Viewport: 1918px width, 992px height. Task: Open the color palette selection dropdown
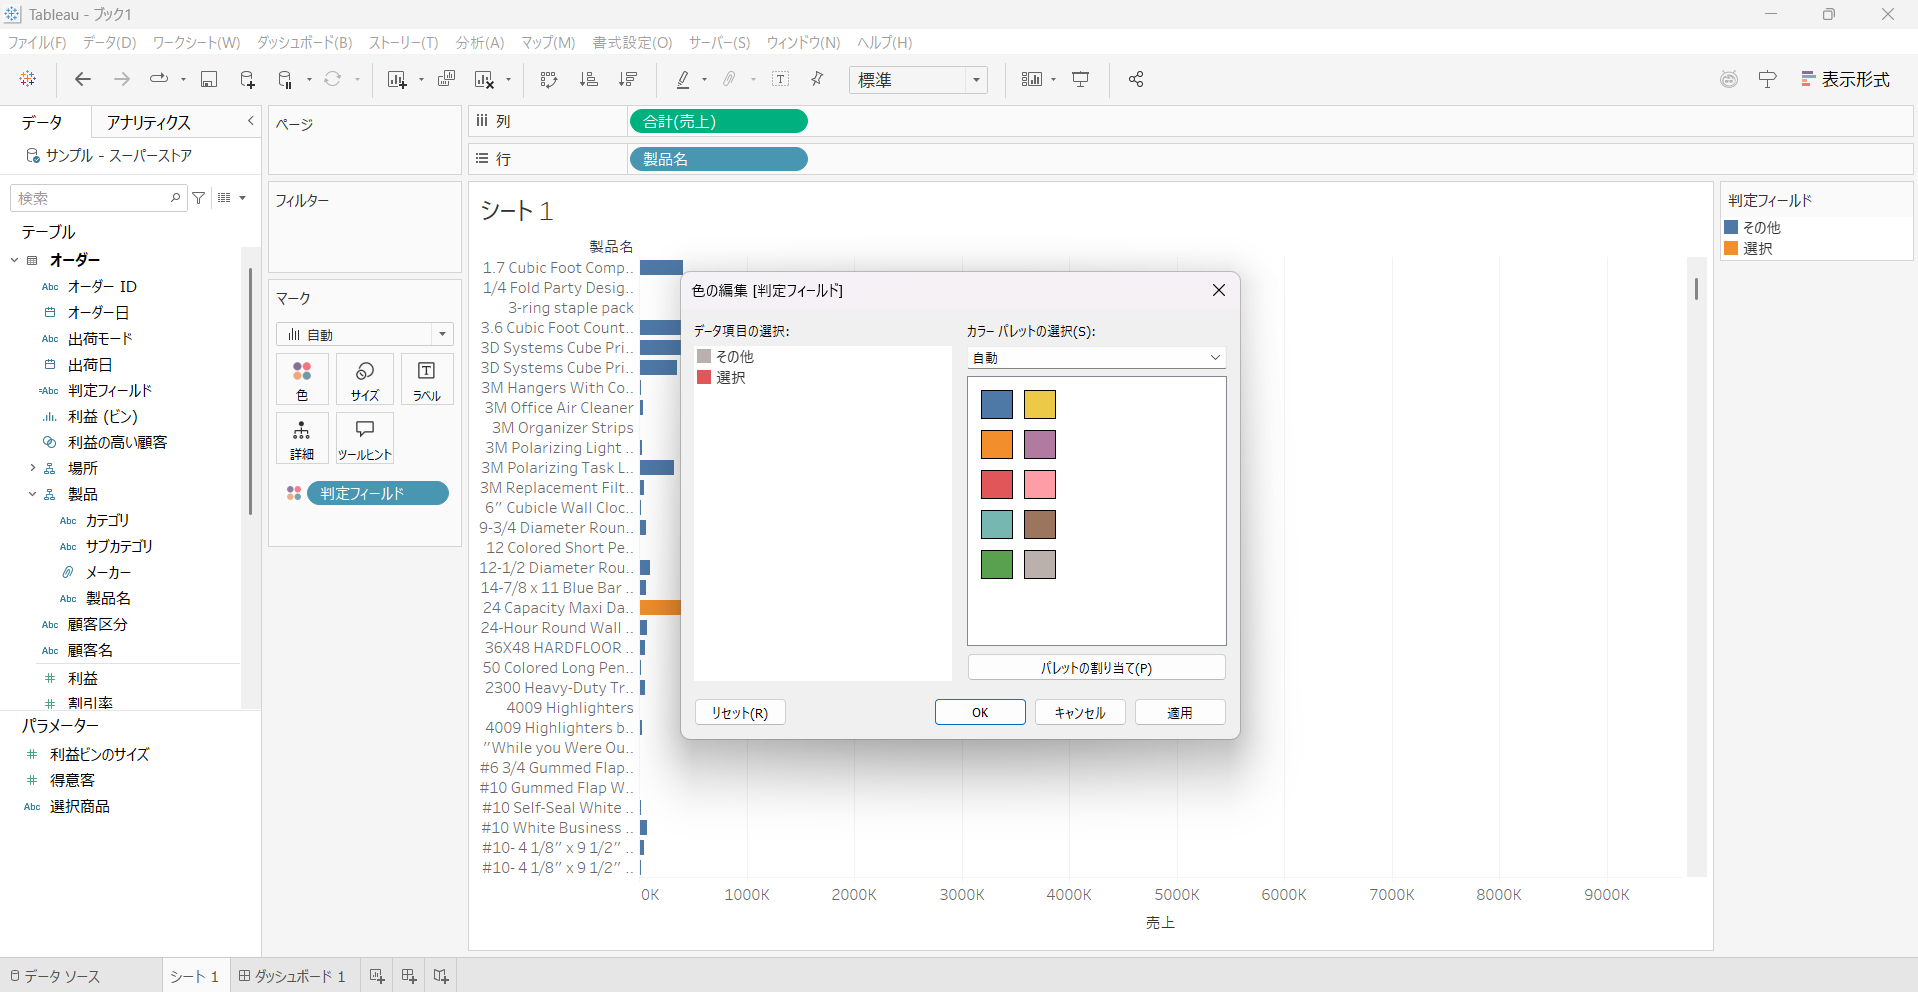pyautogui.click(x=1096, y=358)
